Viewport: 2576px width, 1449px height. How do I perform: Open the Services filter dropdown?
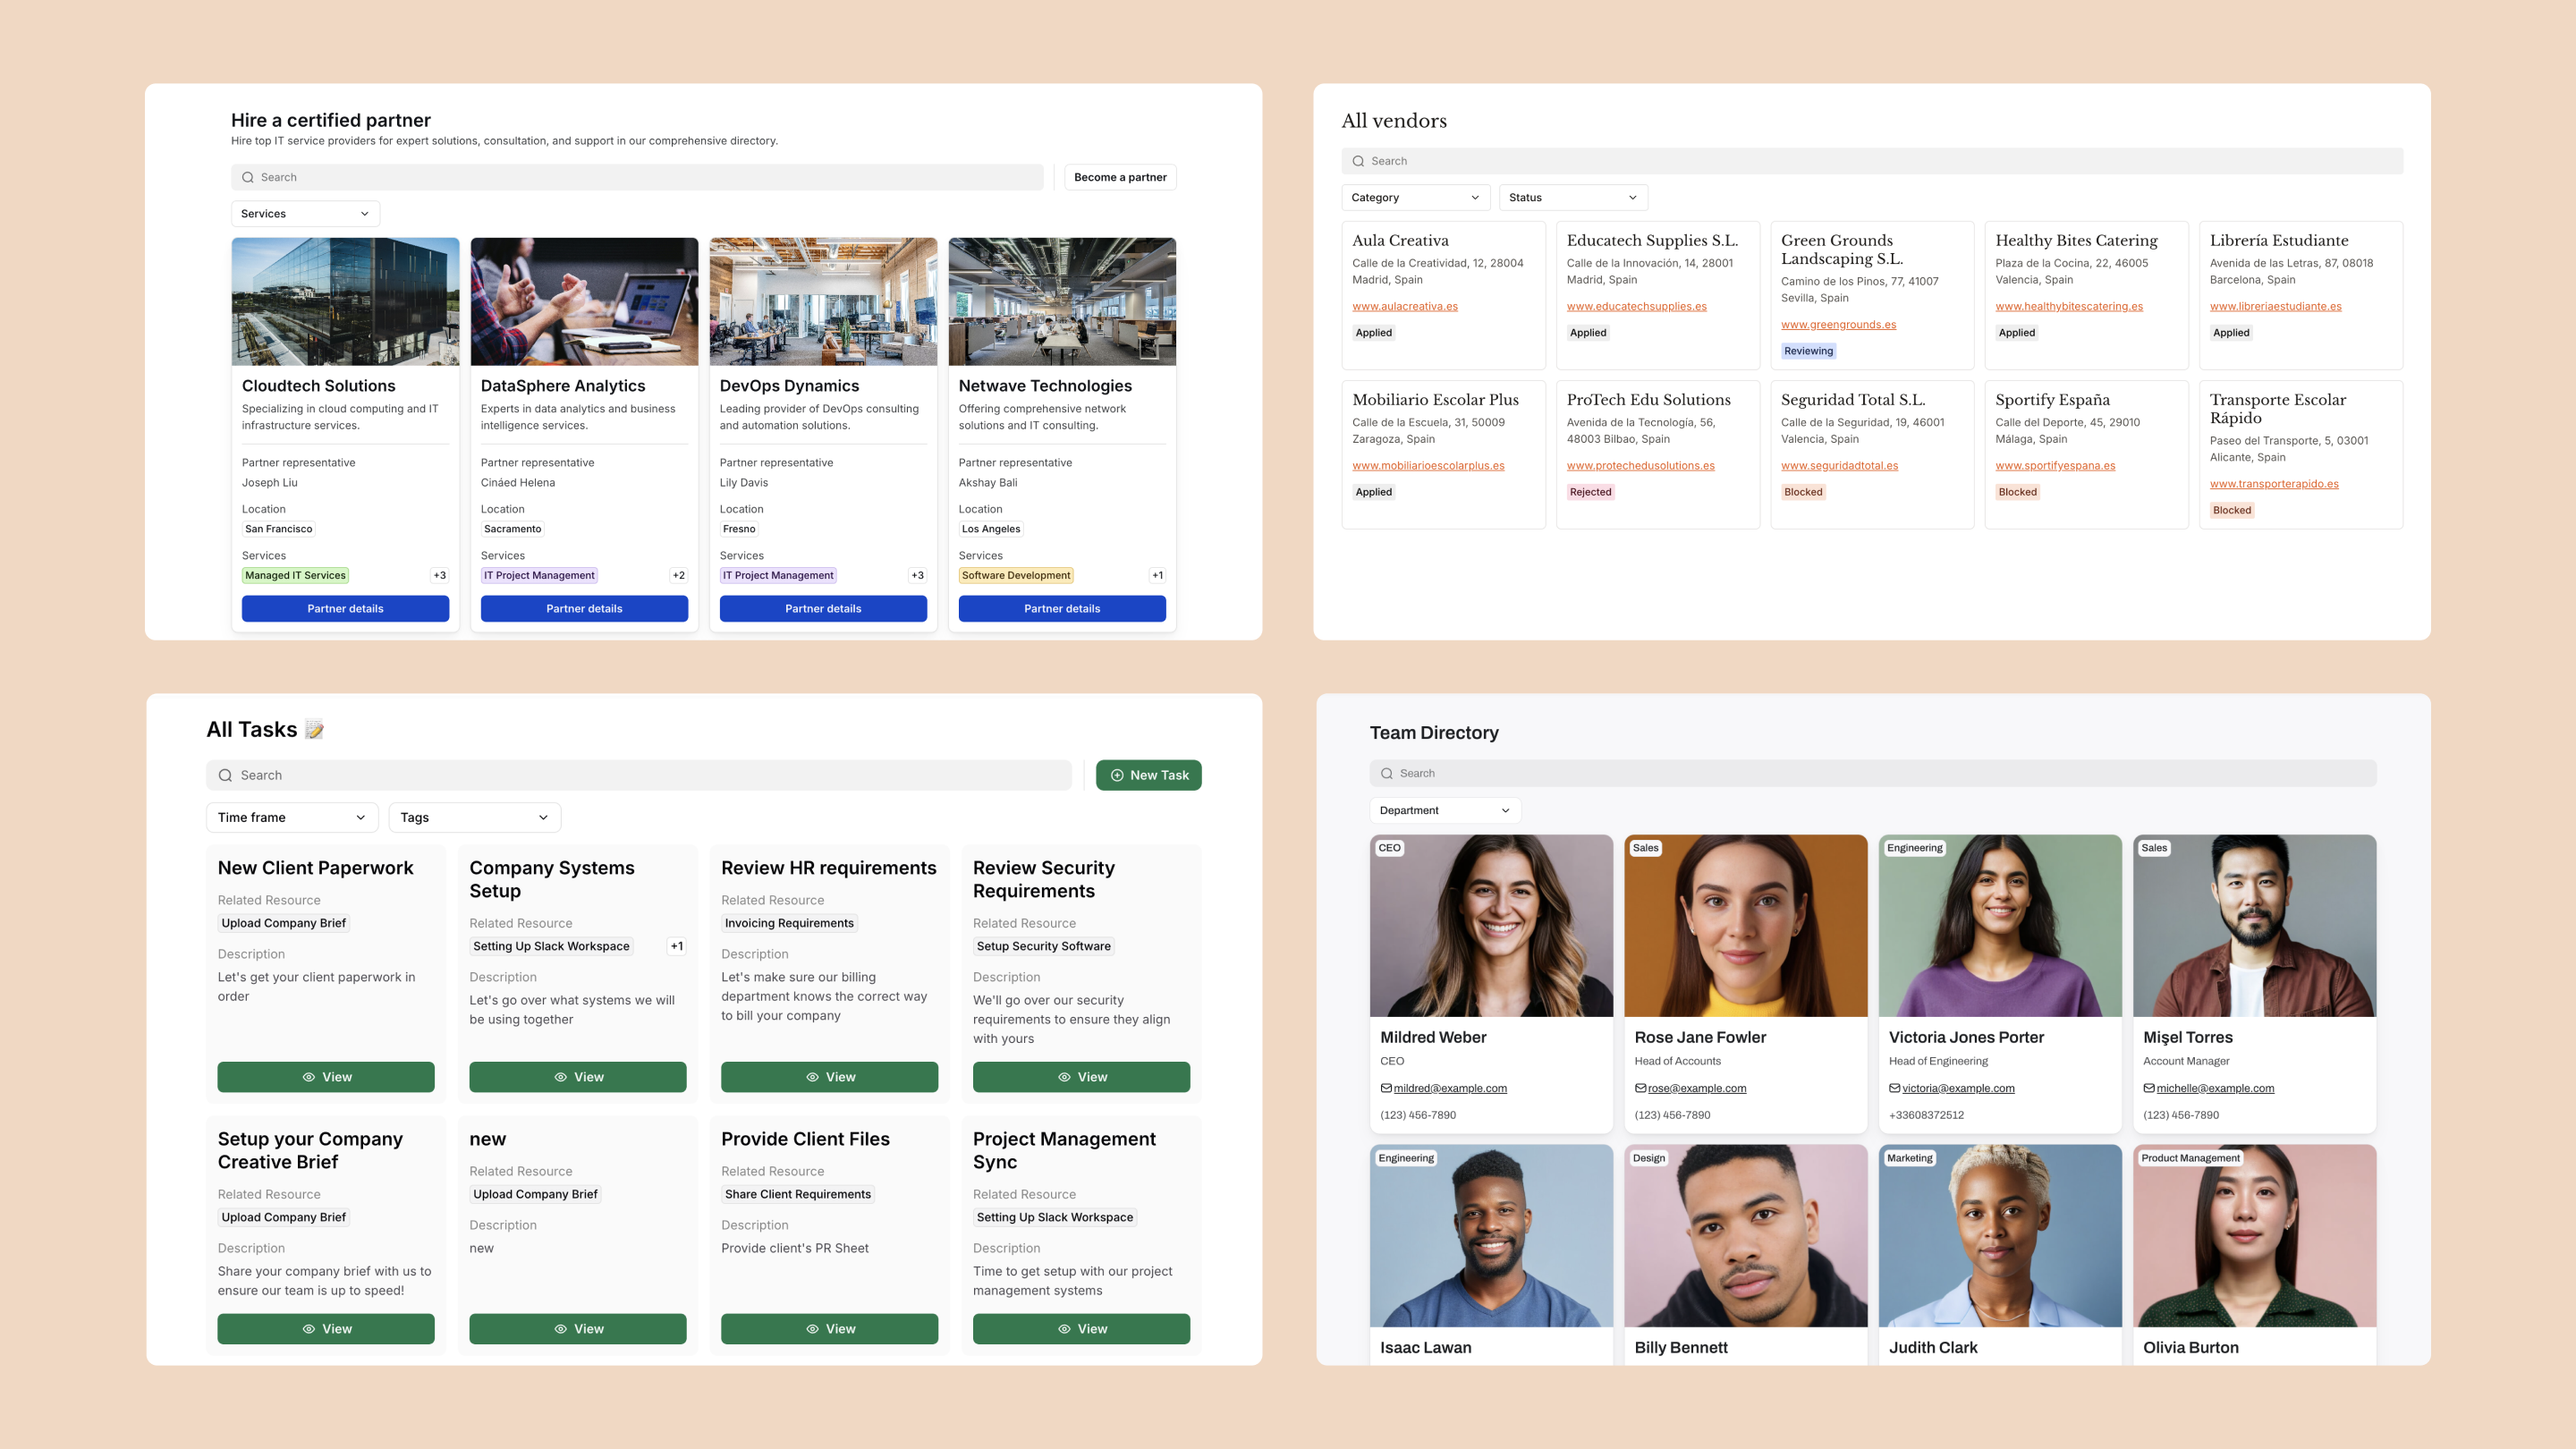coord(305,214)
